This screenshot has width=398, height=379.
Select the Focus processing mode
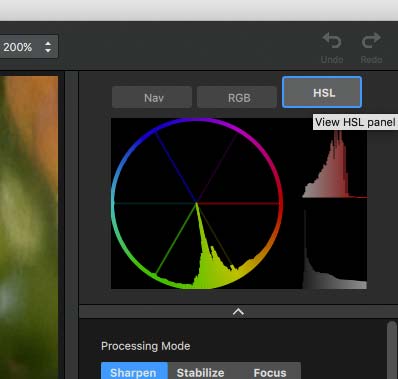[269, 371]
